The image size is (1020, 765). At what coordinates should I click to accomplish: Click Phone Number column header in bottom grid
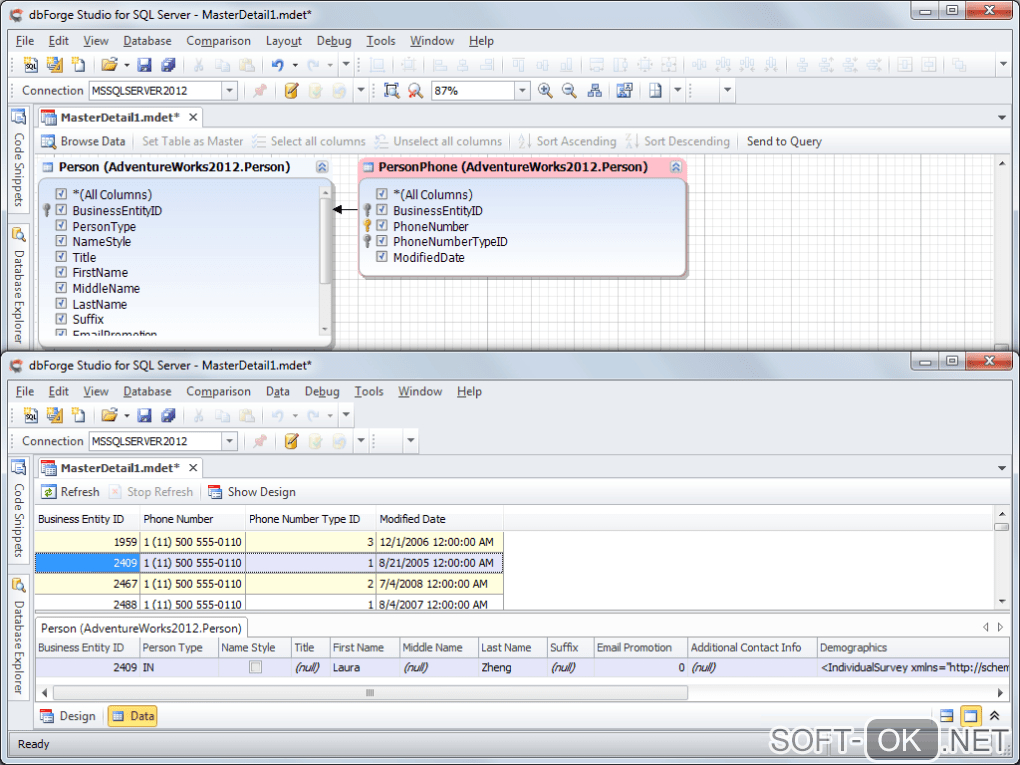[193, 519]
